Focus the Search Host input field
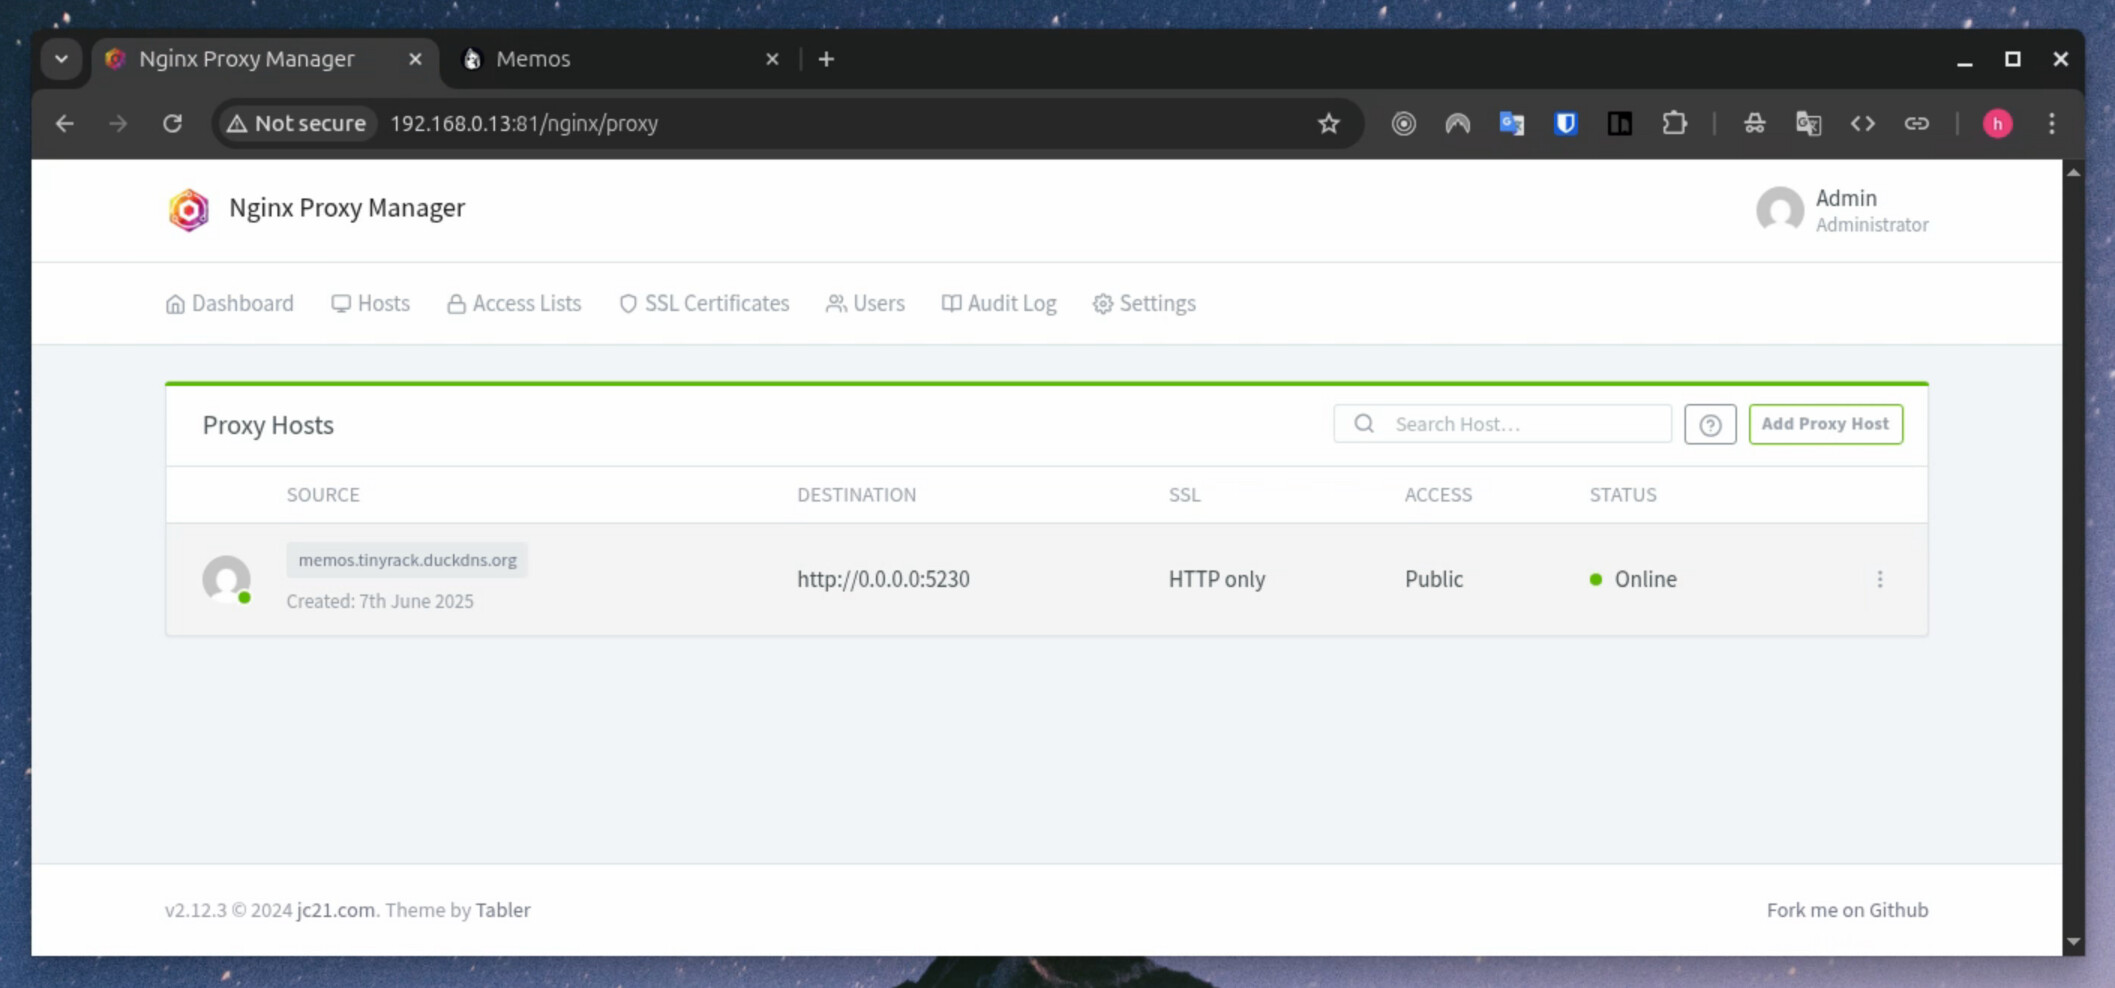Screen dimensions: 2115x988 pos(1502,424)
